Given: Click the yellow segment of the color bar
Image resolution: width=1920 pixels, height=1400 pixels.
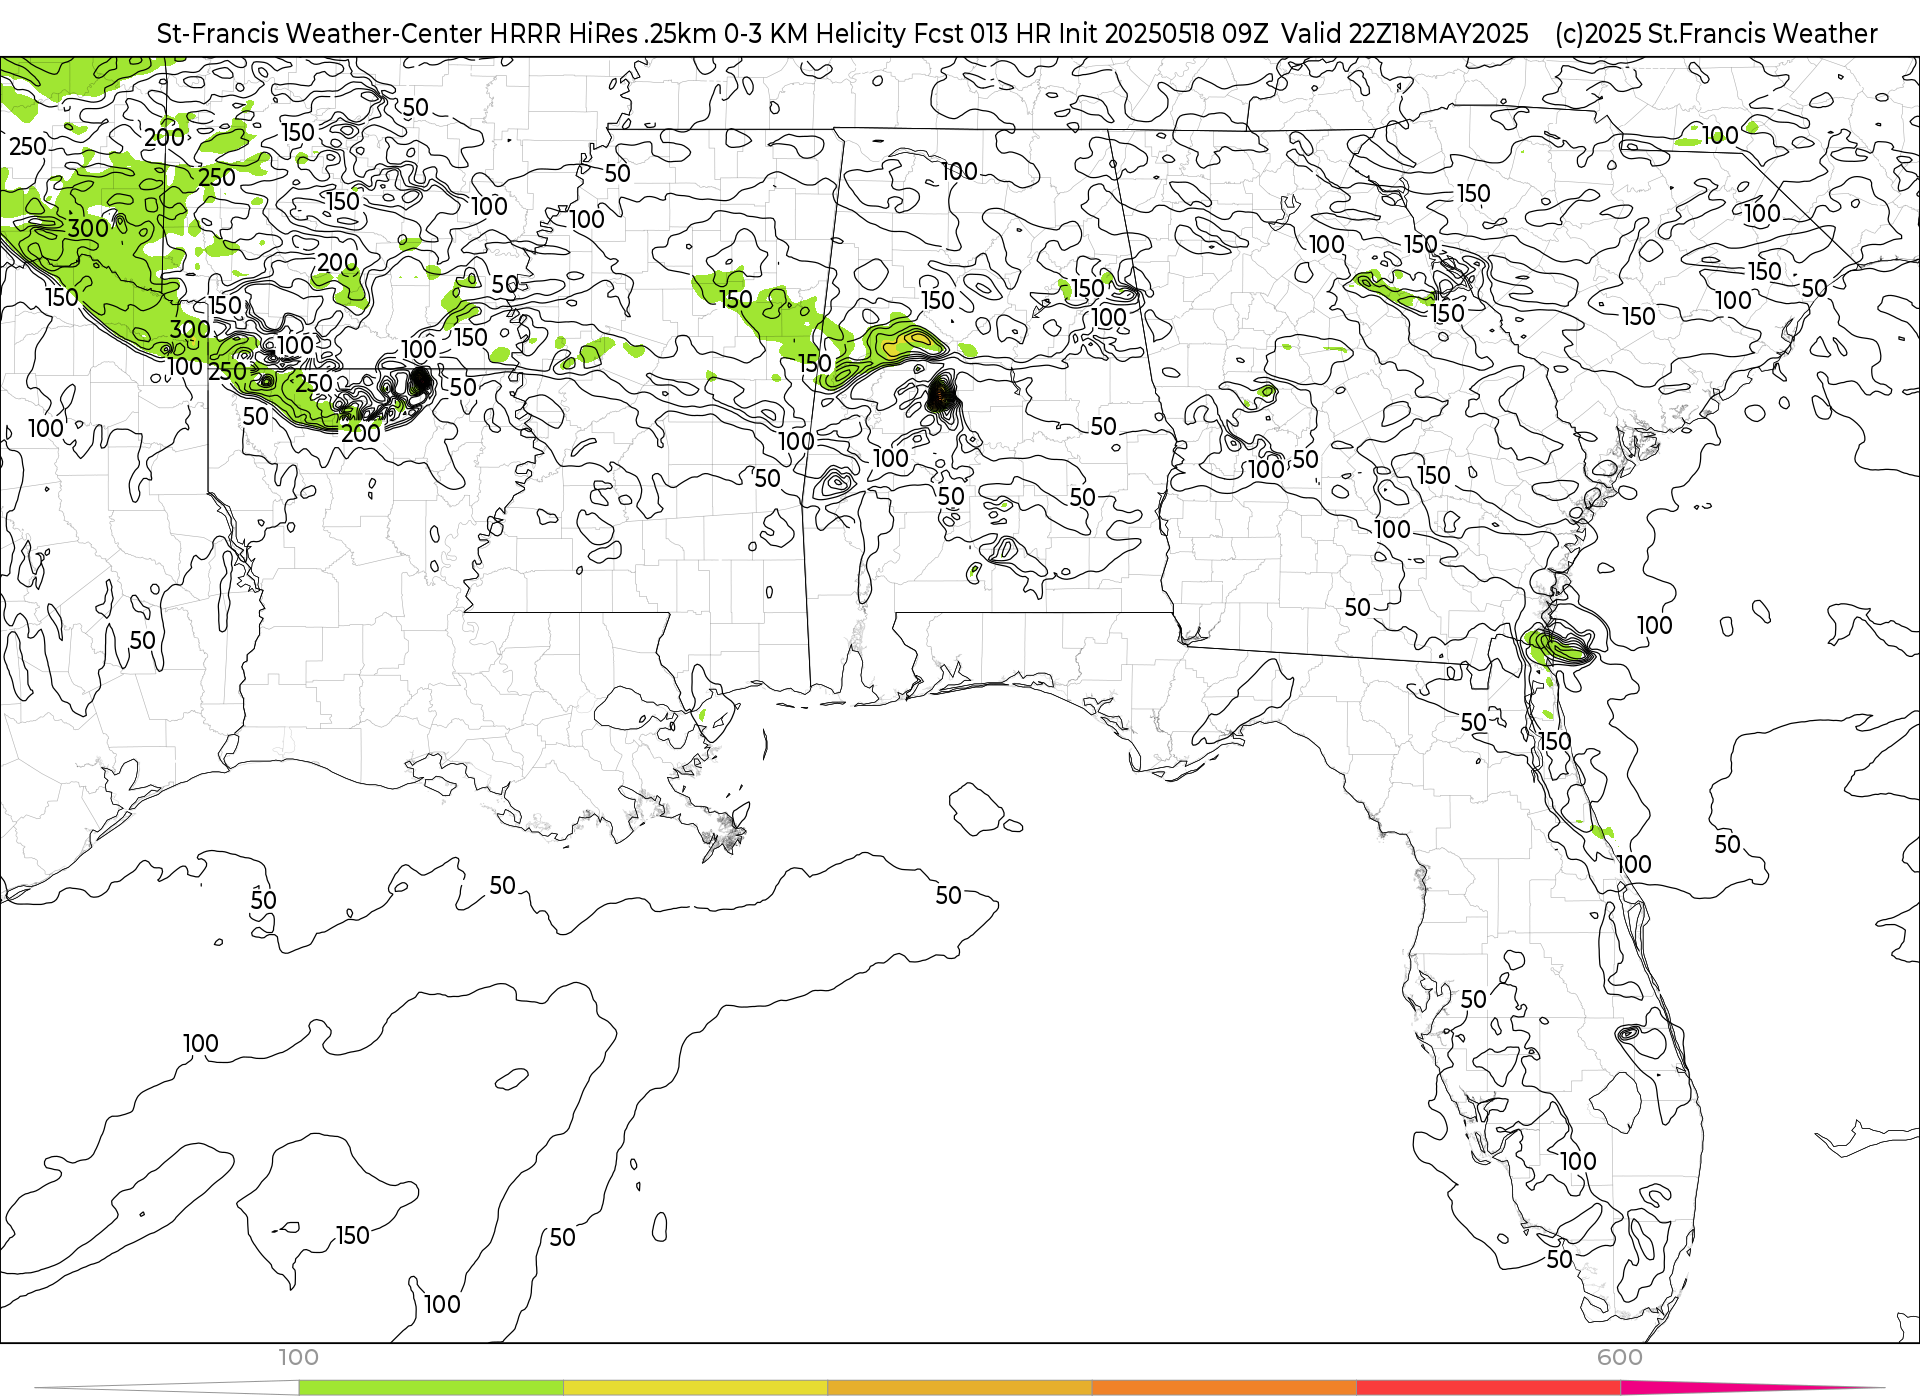Looking at the screenshot, I should coord(696,1388).
